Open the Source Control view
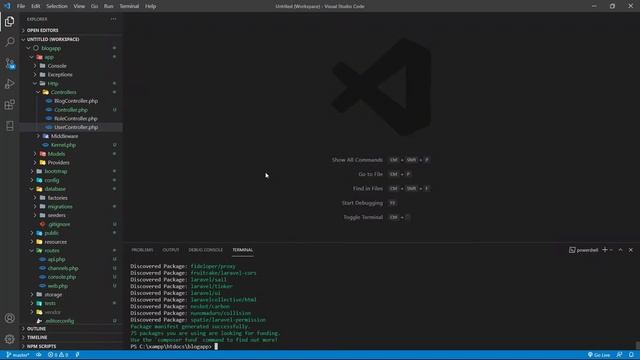 click(9, 63)
